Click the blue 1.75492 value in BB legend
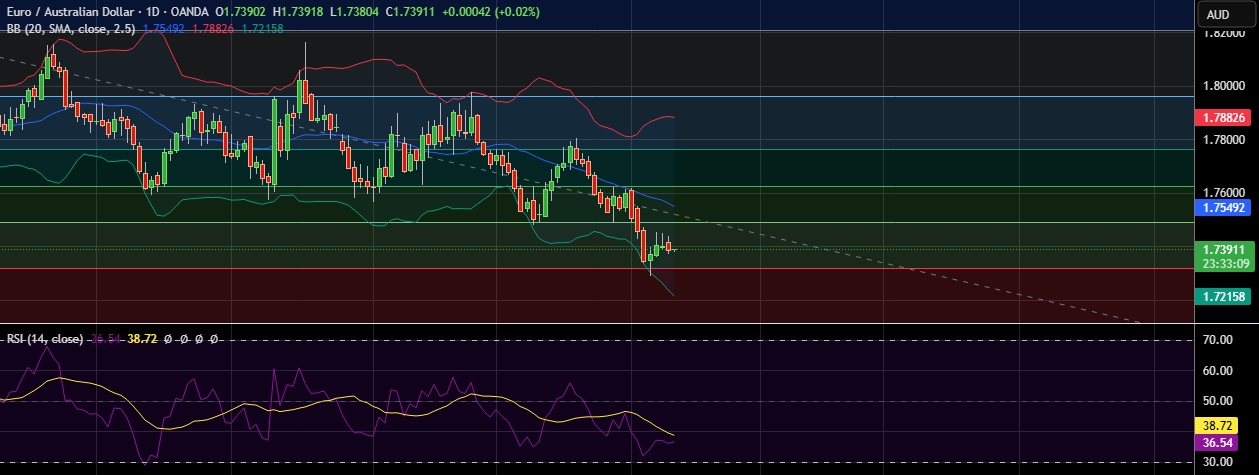The width and height of the screenshot is (1259, 475). [x=162, y=28]
